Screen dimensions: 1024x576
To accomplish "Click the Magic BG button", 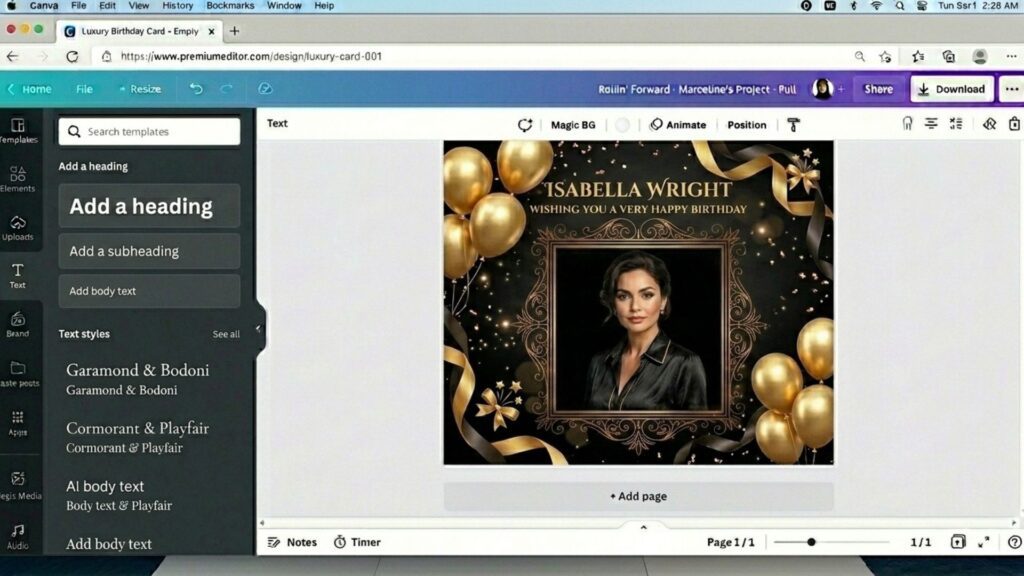I will coord(573,125).
